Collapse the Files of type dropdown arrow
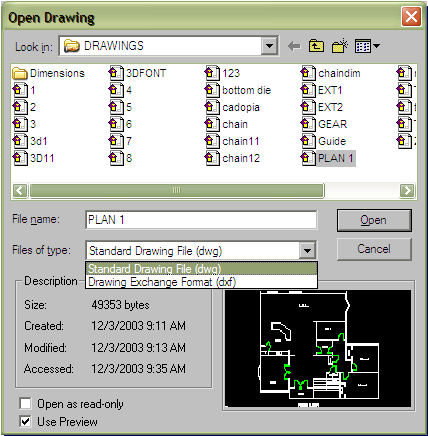428x436 pixels. point(307,251)
